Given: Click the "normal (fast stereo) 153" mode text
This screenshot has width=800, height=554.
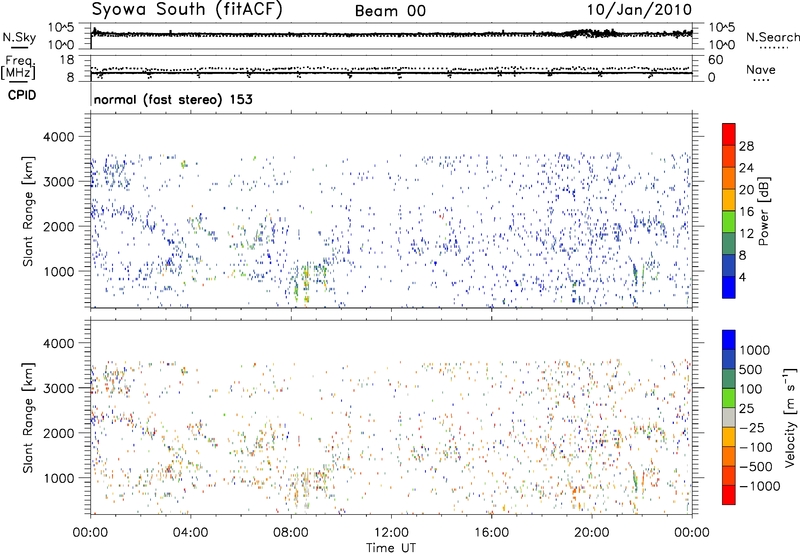Looking at the screenshot, I should [x=173, y=99].
